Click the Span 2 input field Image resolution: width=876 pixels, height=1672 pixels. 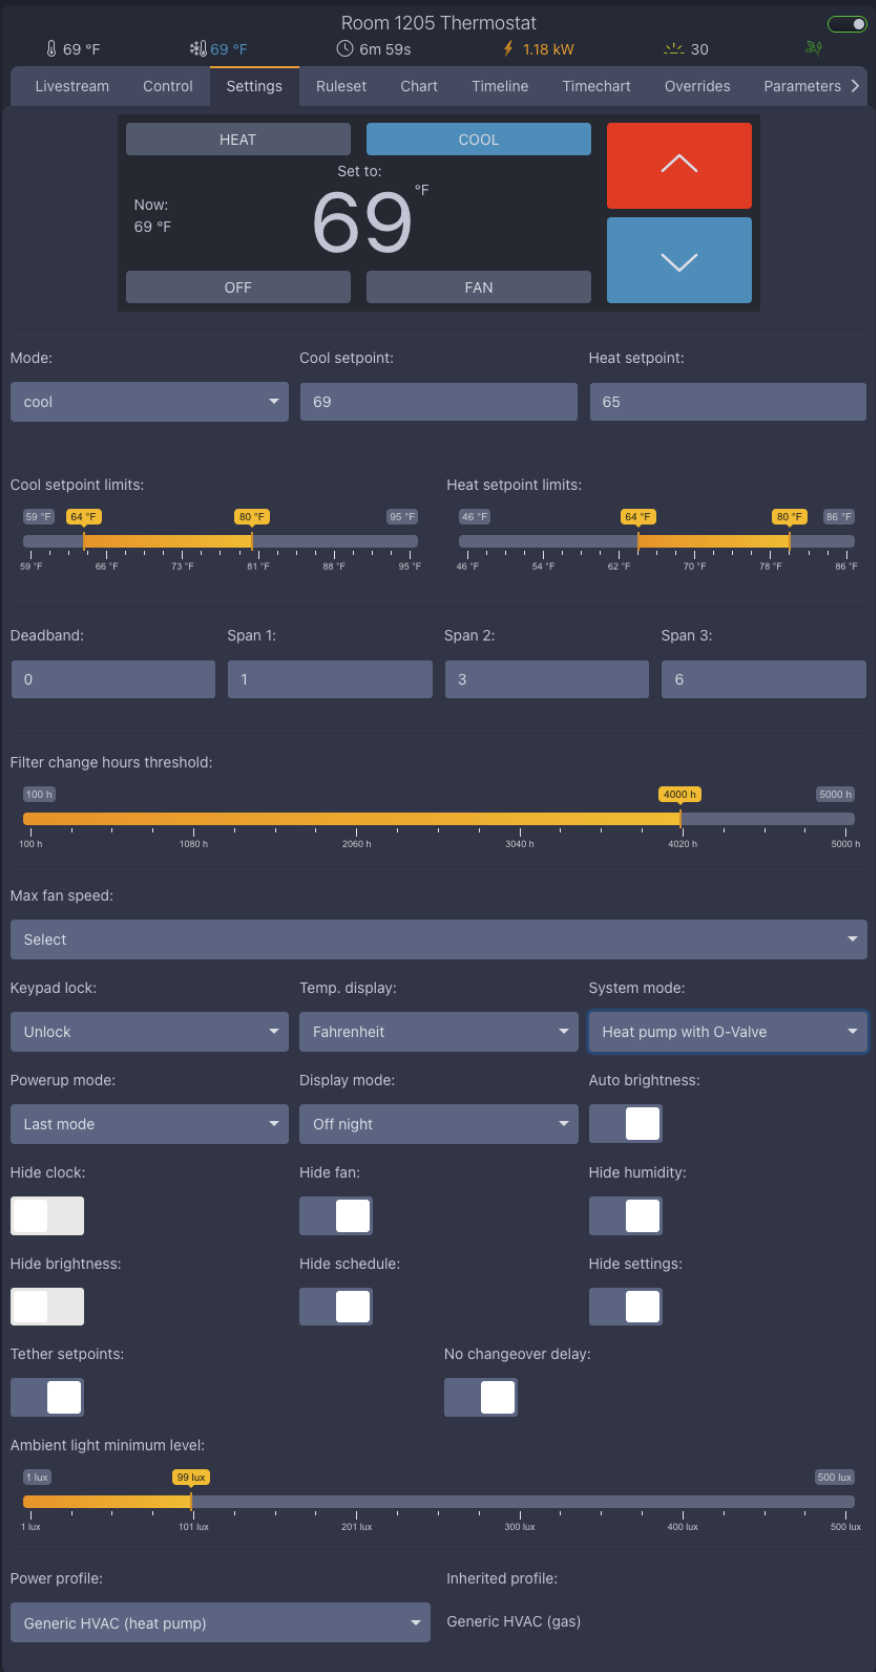(547, 679)
